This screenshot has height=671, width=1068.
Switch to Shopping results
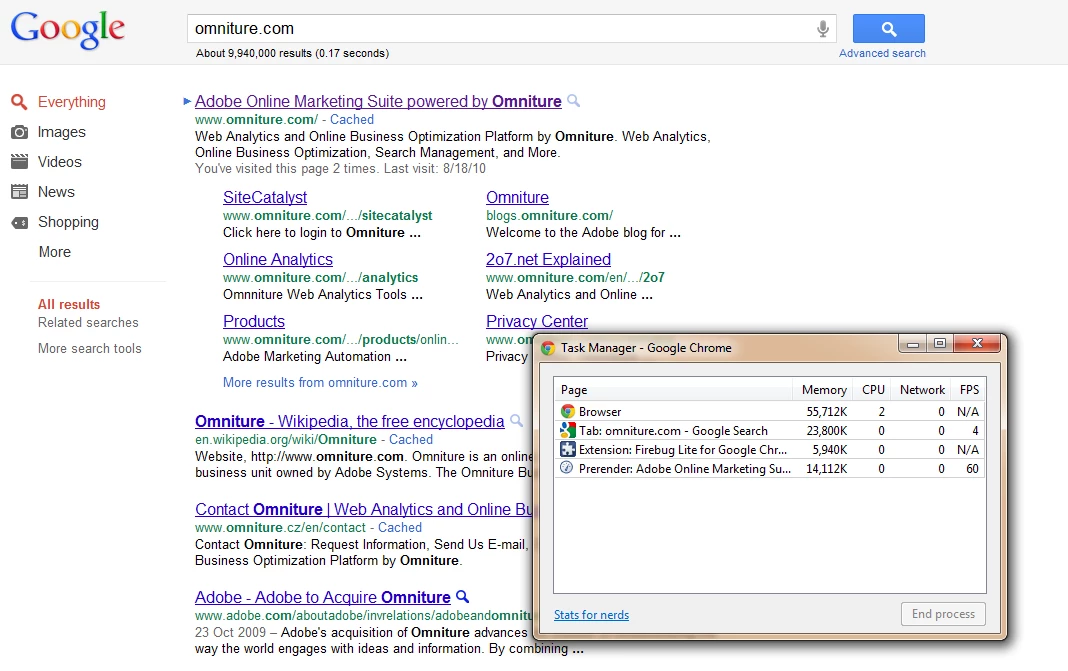[68, 222]
